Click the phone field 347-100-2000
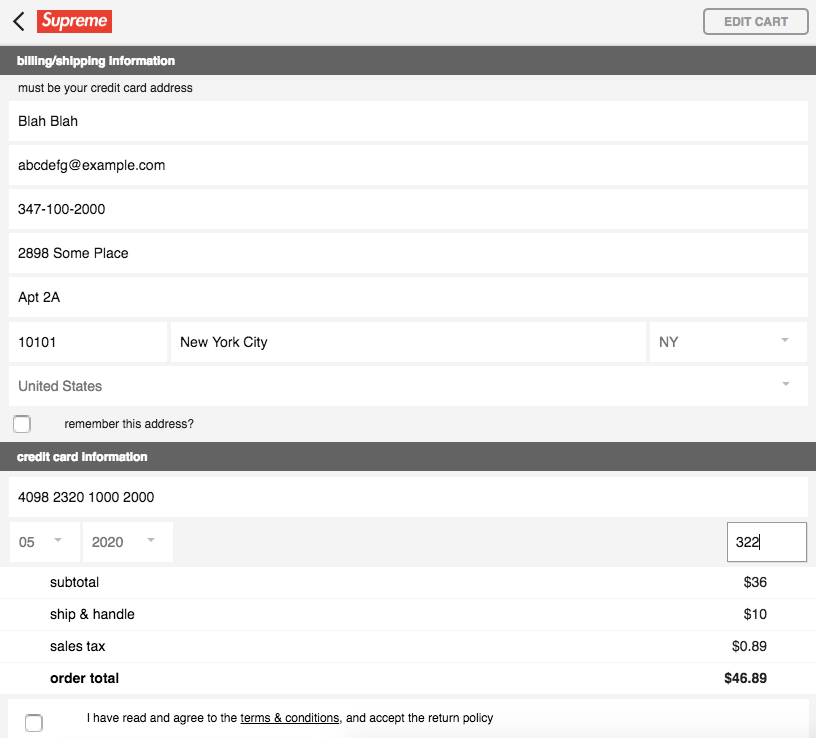The width and height of the screenshot is (816, 738). [408, 209]
